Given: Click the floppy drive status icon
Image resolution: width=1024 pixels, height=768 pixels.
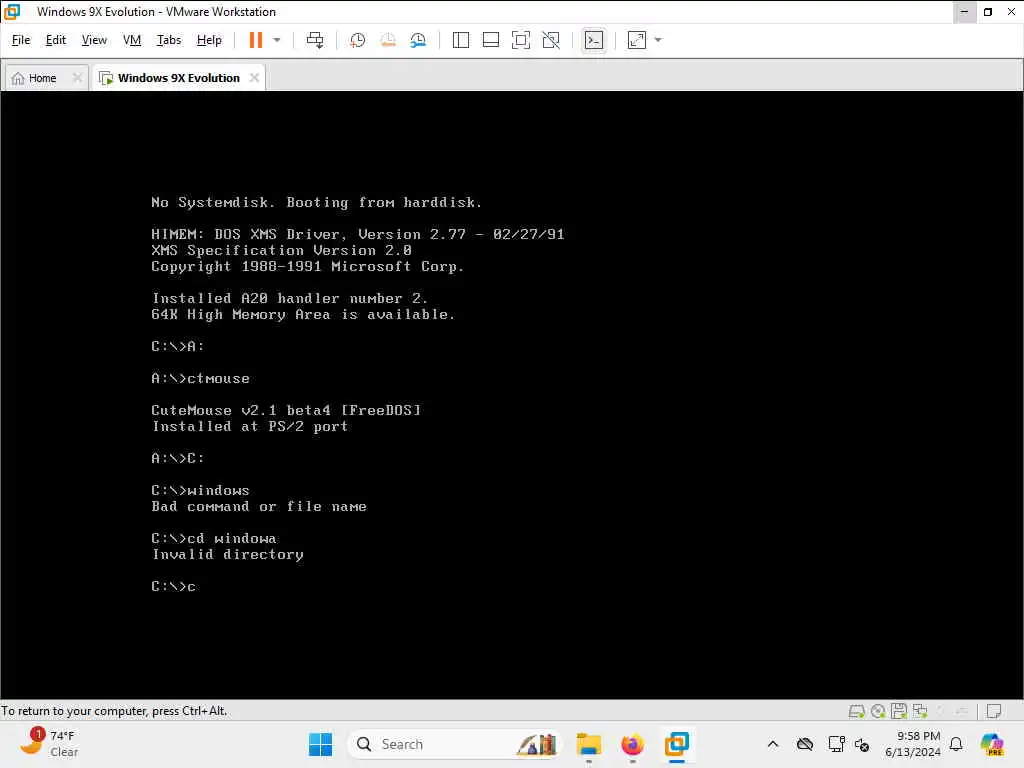Looking at the screenshot, I should pyautogui.click(x=899, y=711).
